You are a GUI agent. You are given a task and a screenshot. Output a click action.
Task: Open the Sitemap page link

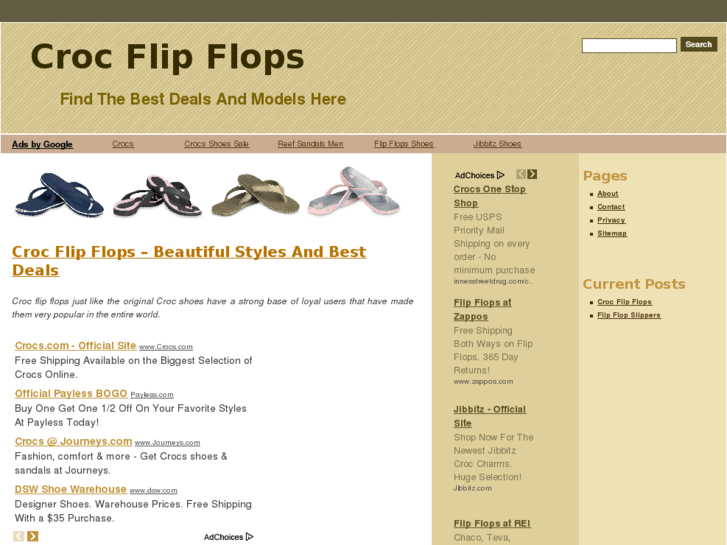click(612, 233)
